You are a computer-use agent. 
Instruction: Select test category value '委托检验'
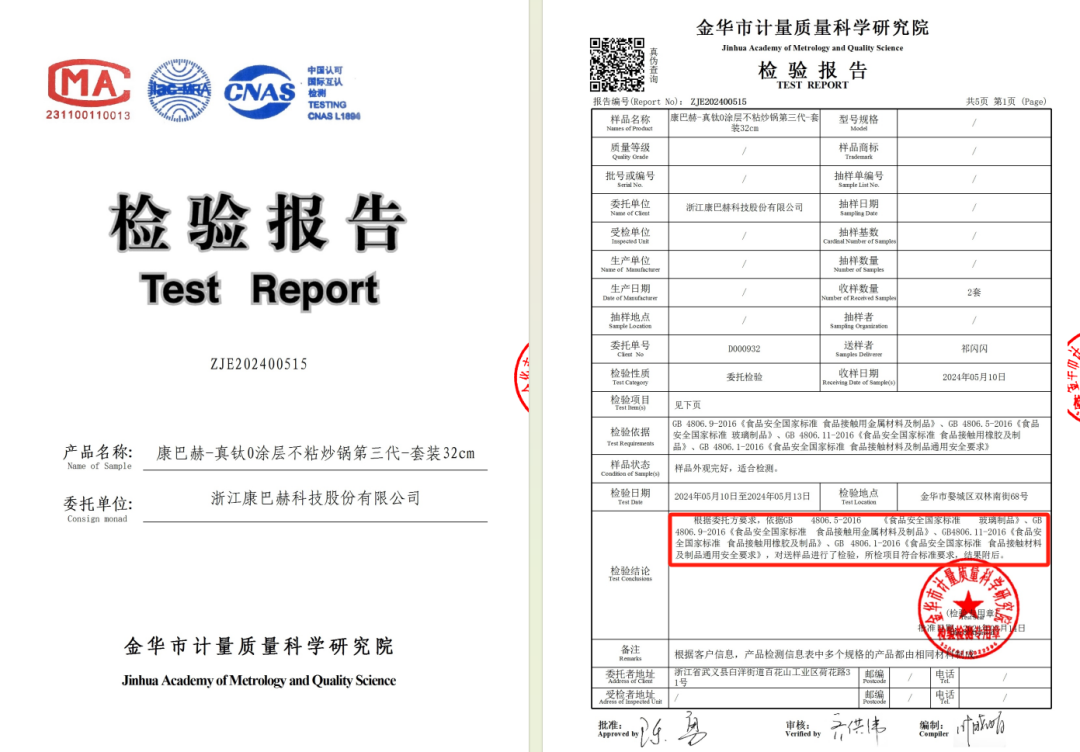(x=744, y=377)
